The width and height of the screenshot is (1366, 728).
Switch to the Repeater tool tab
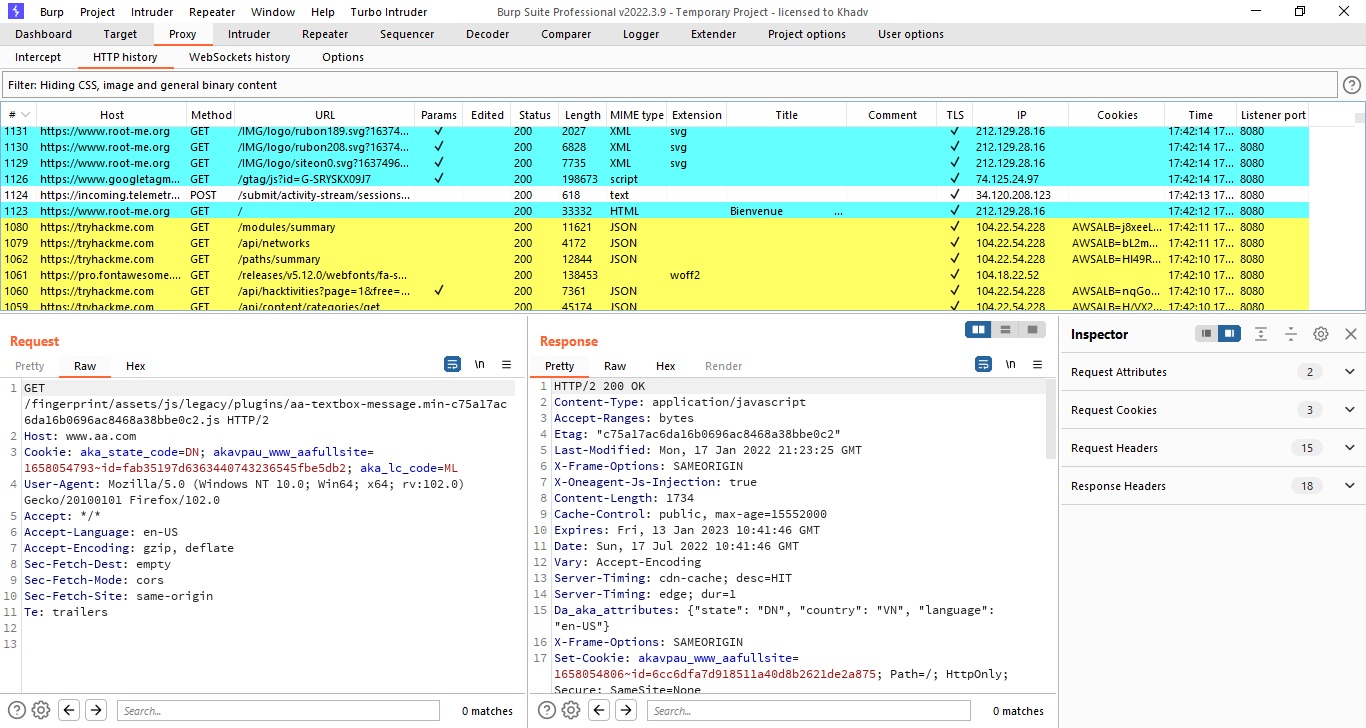[x=325, y=34]
